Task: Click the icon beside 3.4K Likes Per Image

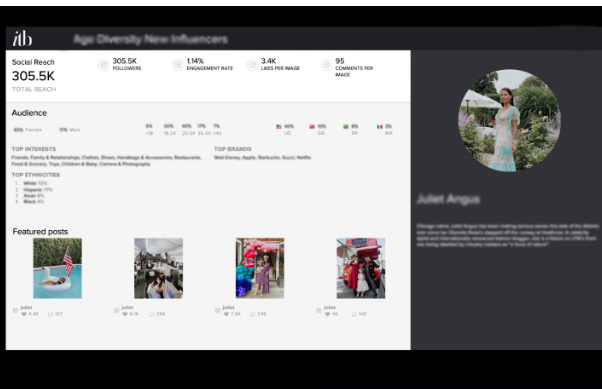Action: click(252, 65)
